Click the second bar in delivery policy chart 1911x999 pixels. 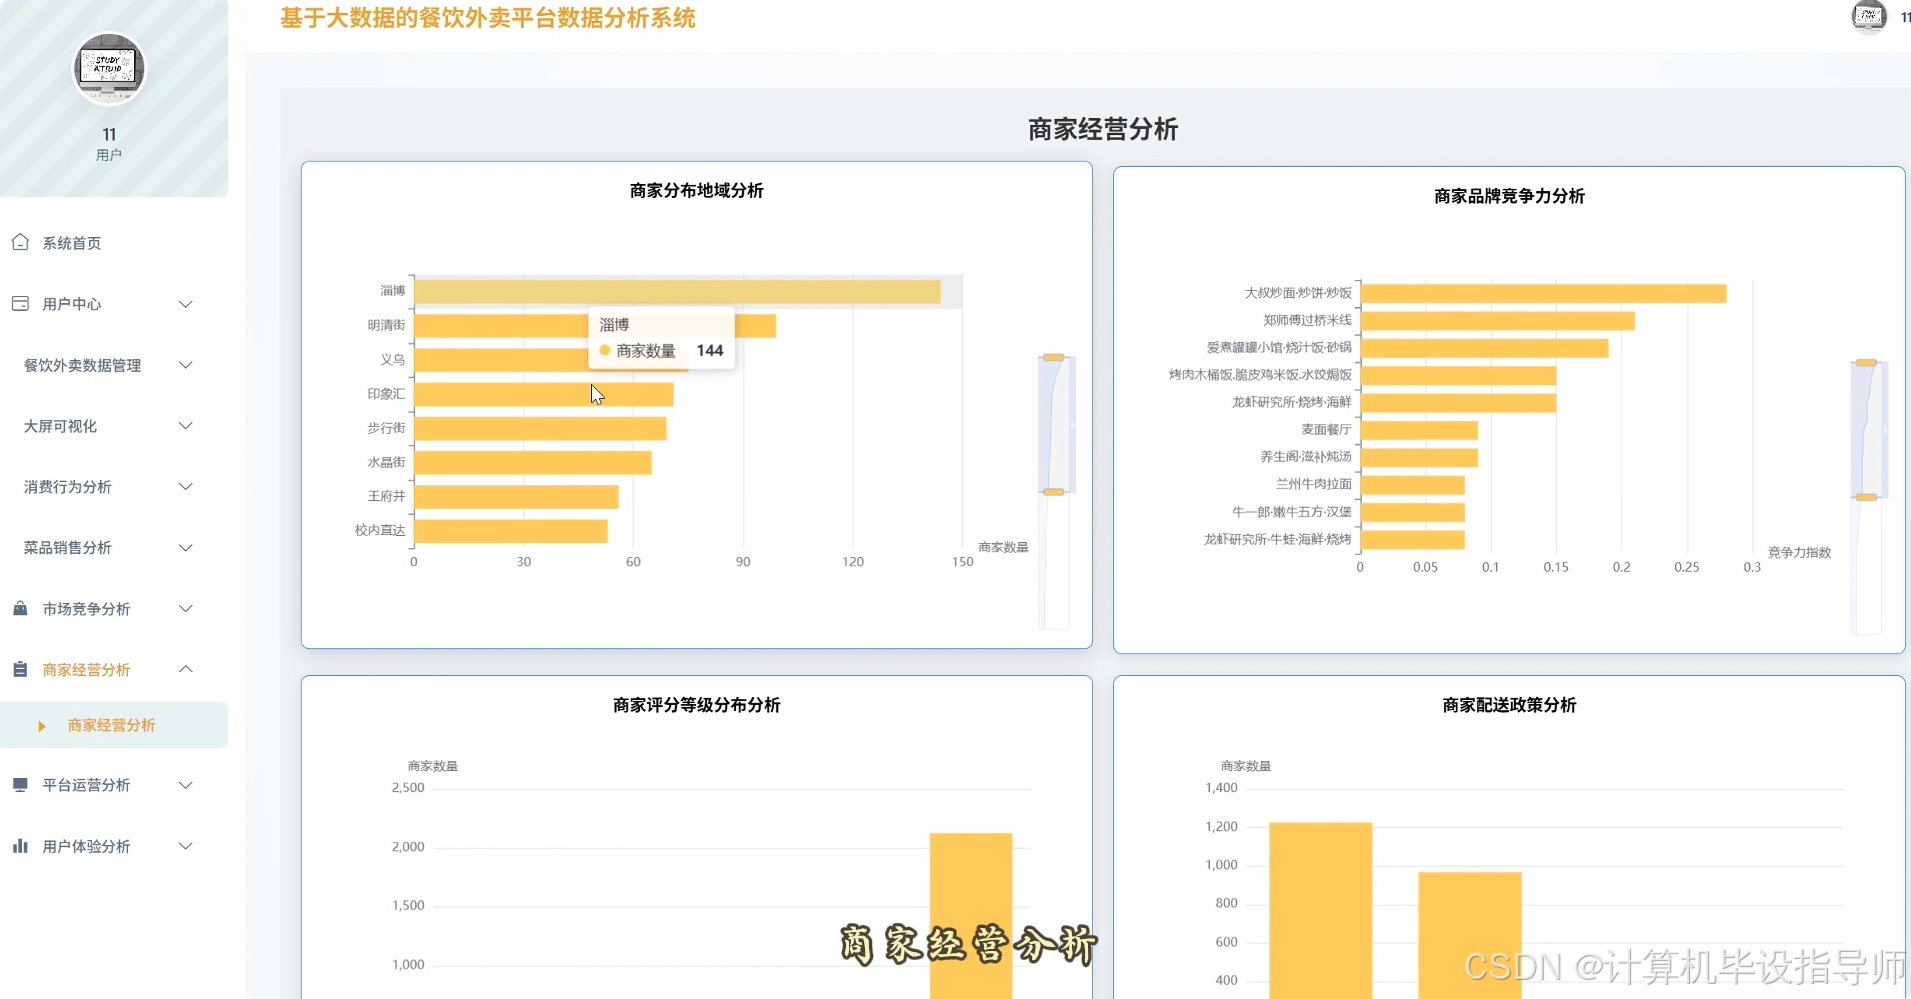coord(1470,935)
